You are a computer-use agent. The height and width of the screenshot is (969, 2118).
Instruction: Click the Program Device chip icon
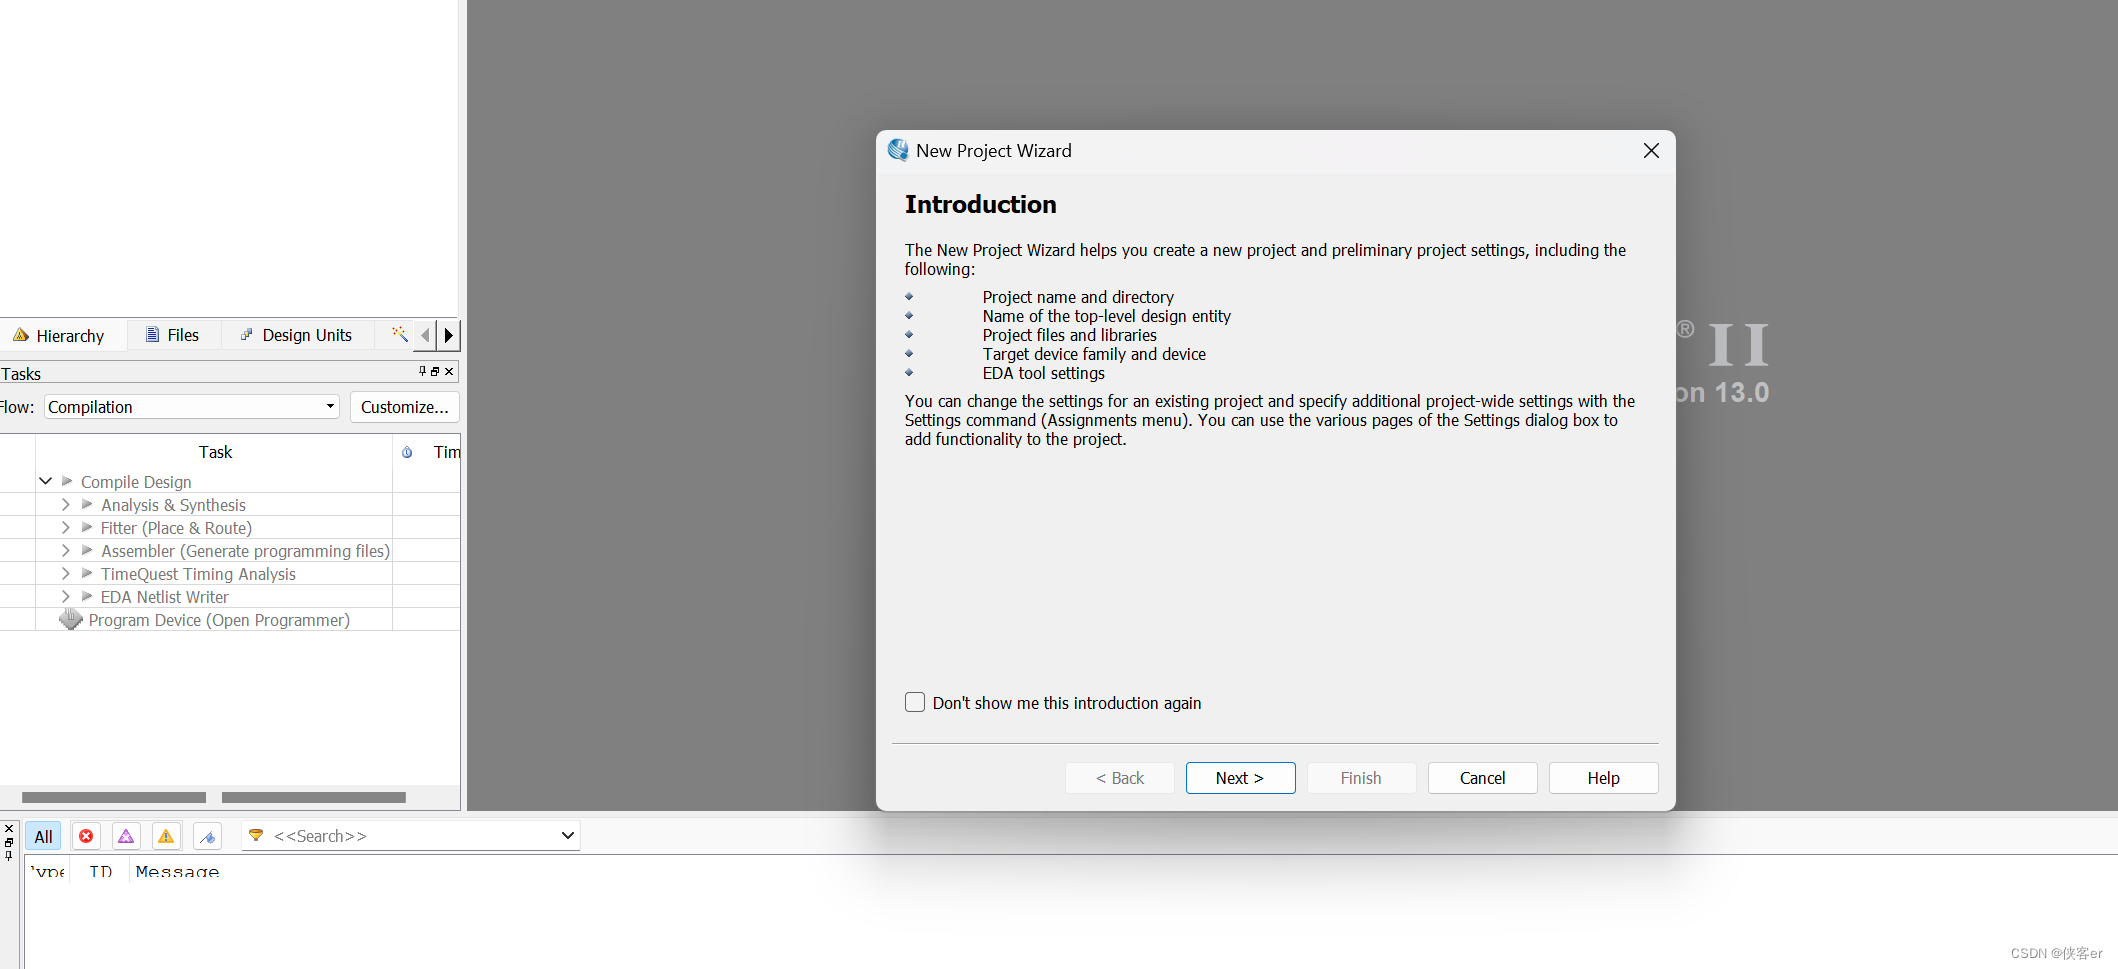(70, 620)
